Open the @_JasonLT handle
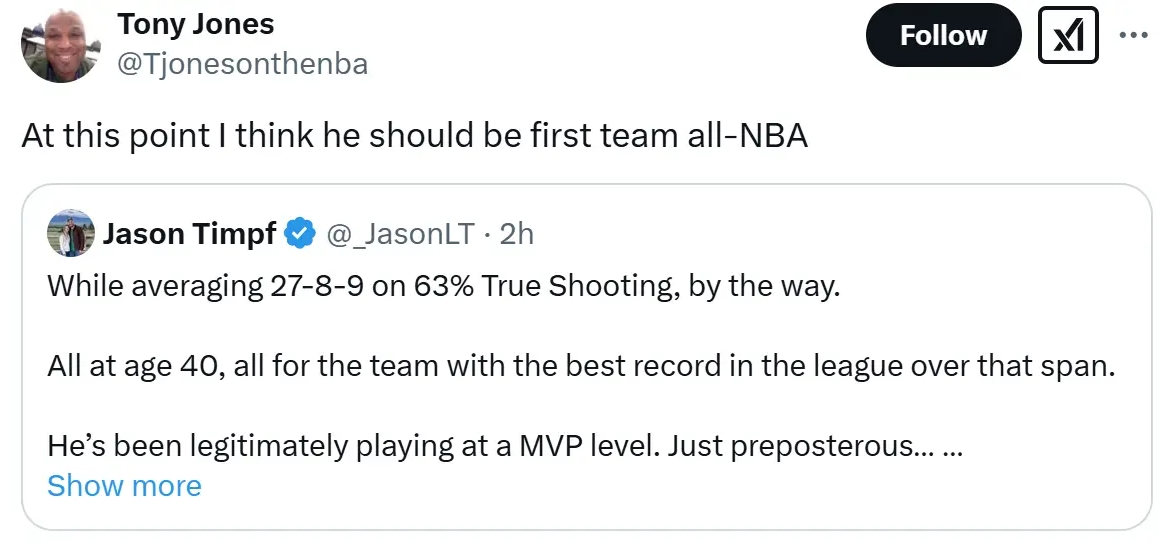1165x557 pixels. coord(402,234)
